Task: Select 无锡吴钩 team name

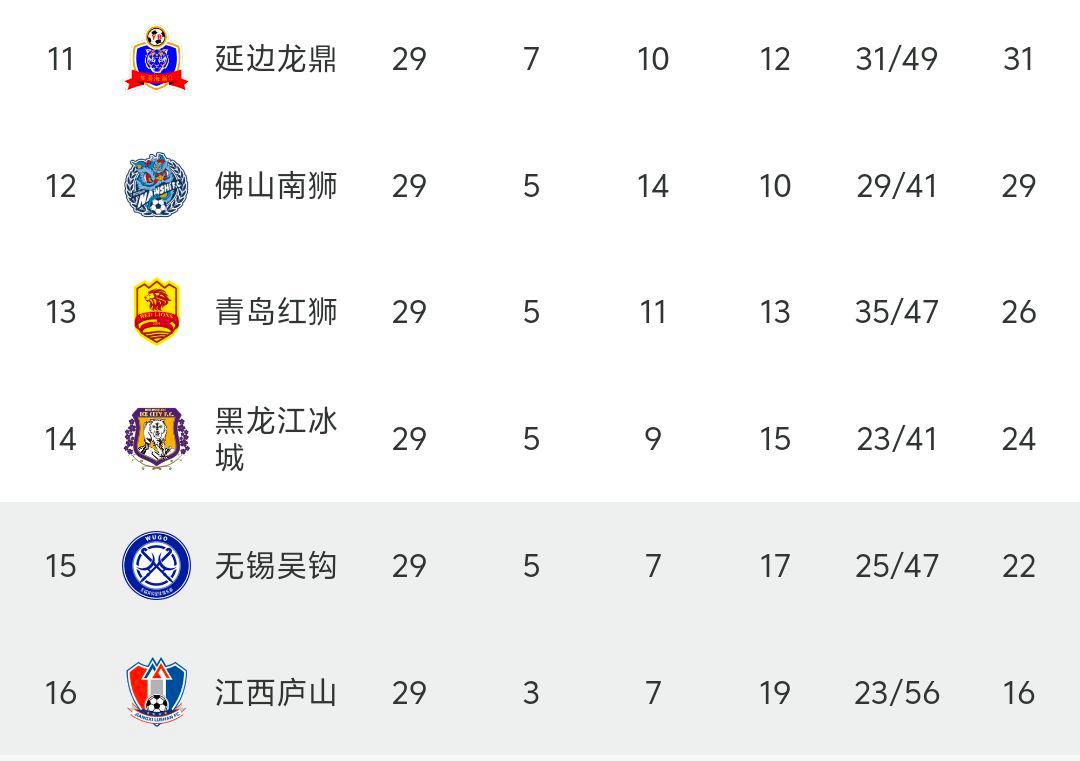Action: click(x=275, y=566)
